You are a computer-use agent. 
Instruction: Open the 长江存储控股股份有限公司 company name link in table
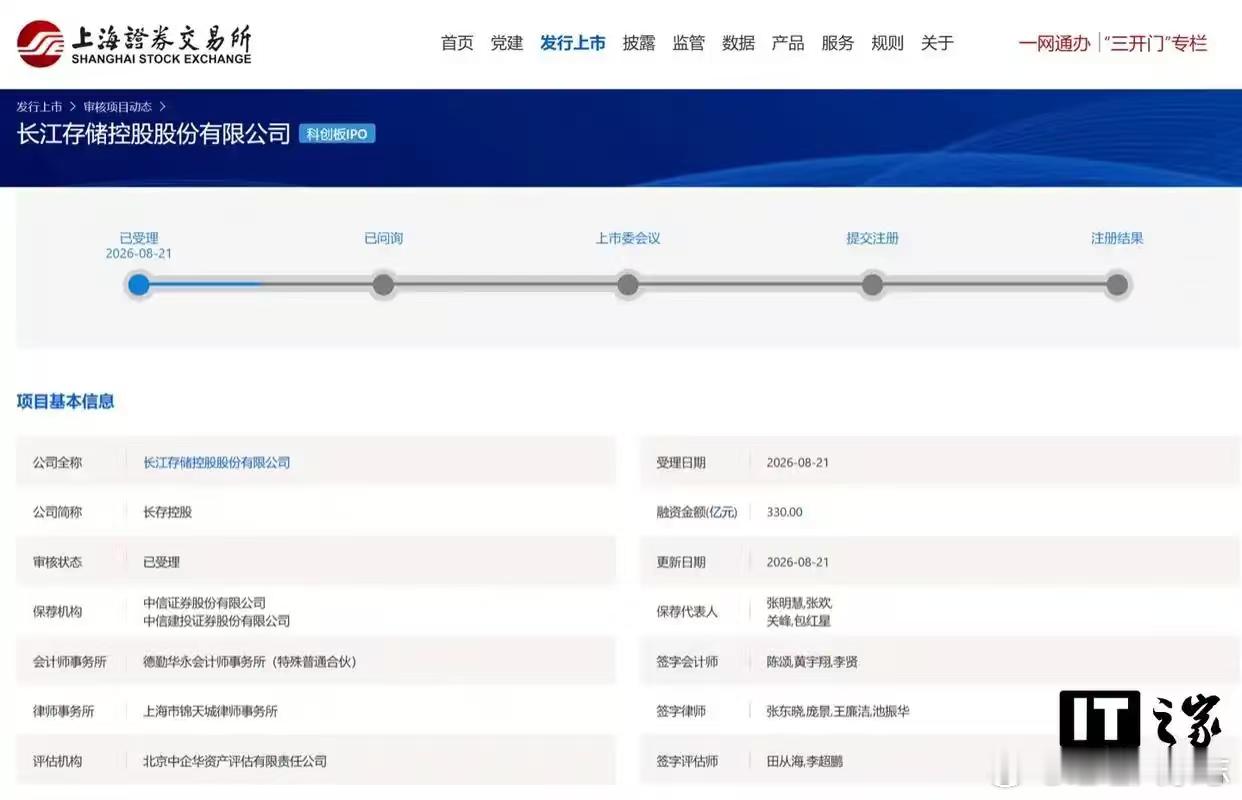[x=217, y=462]
